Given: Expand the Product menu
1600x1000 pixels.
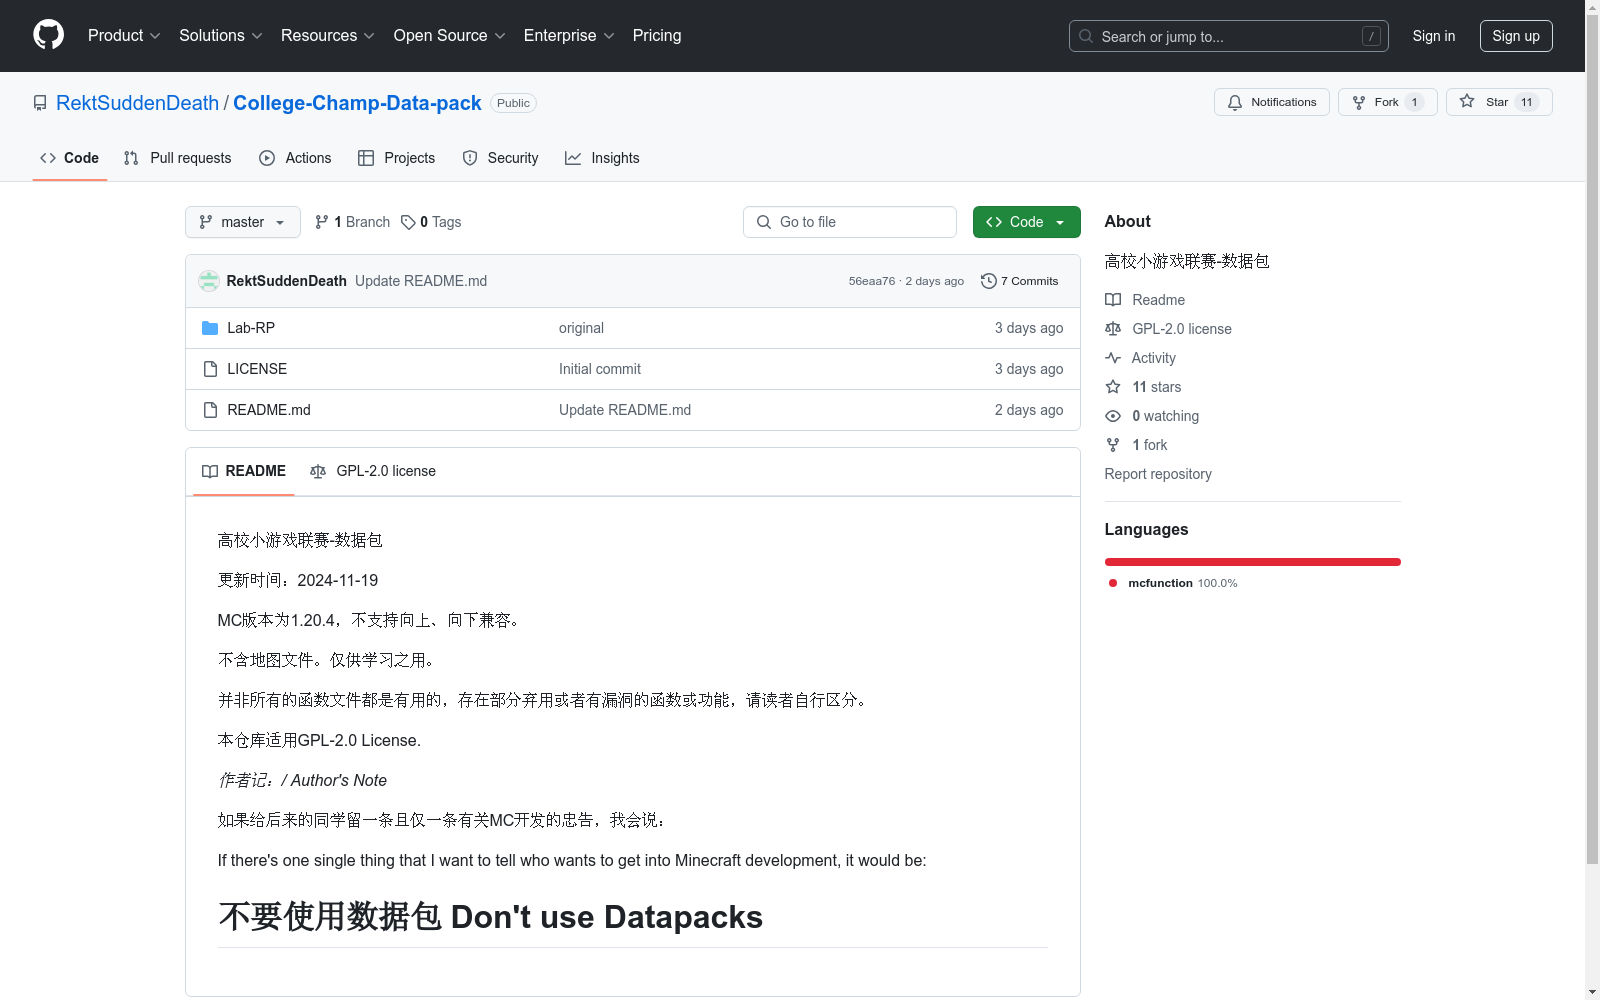Looking at the screenshot, I should (124, 36).
